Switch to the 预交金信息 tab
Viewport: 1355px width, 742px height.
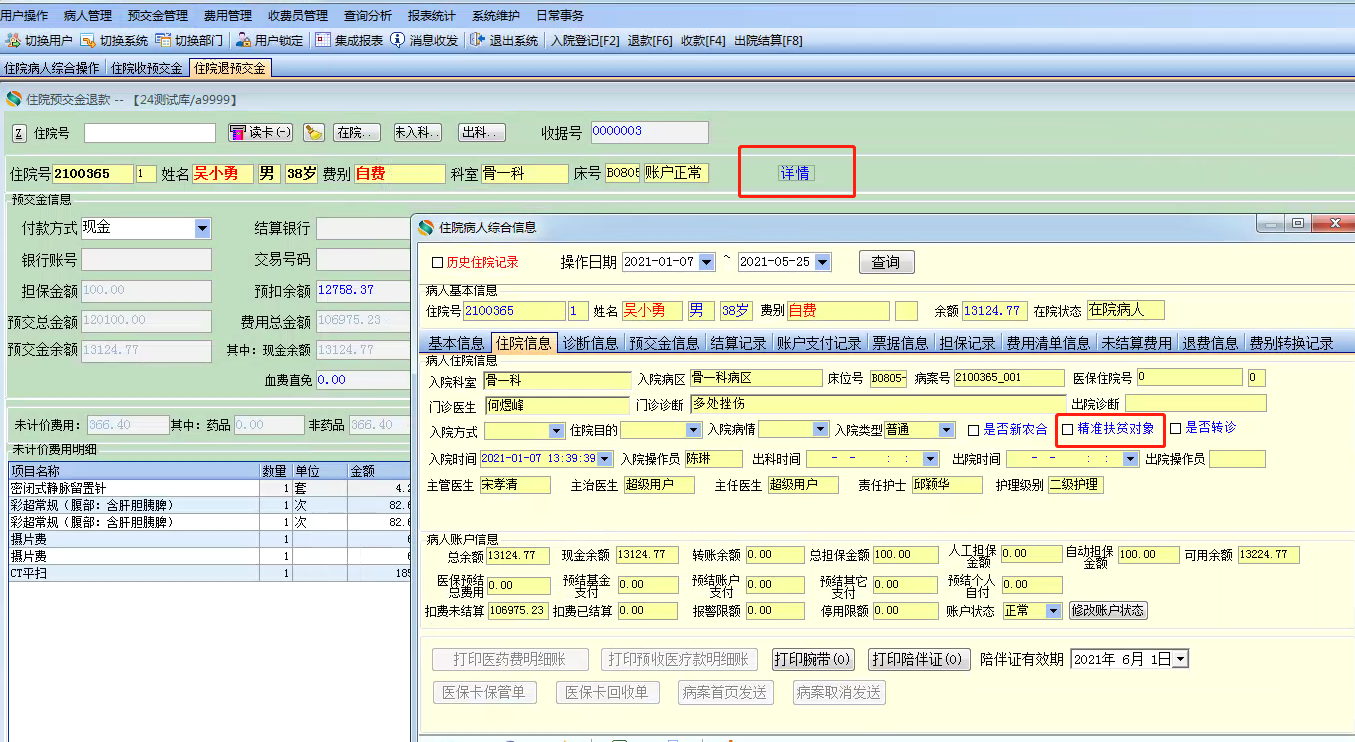point(664,343)
